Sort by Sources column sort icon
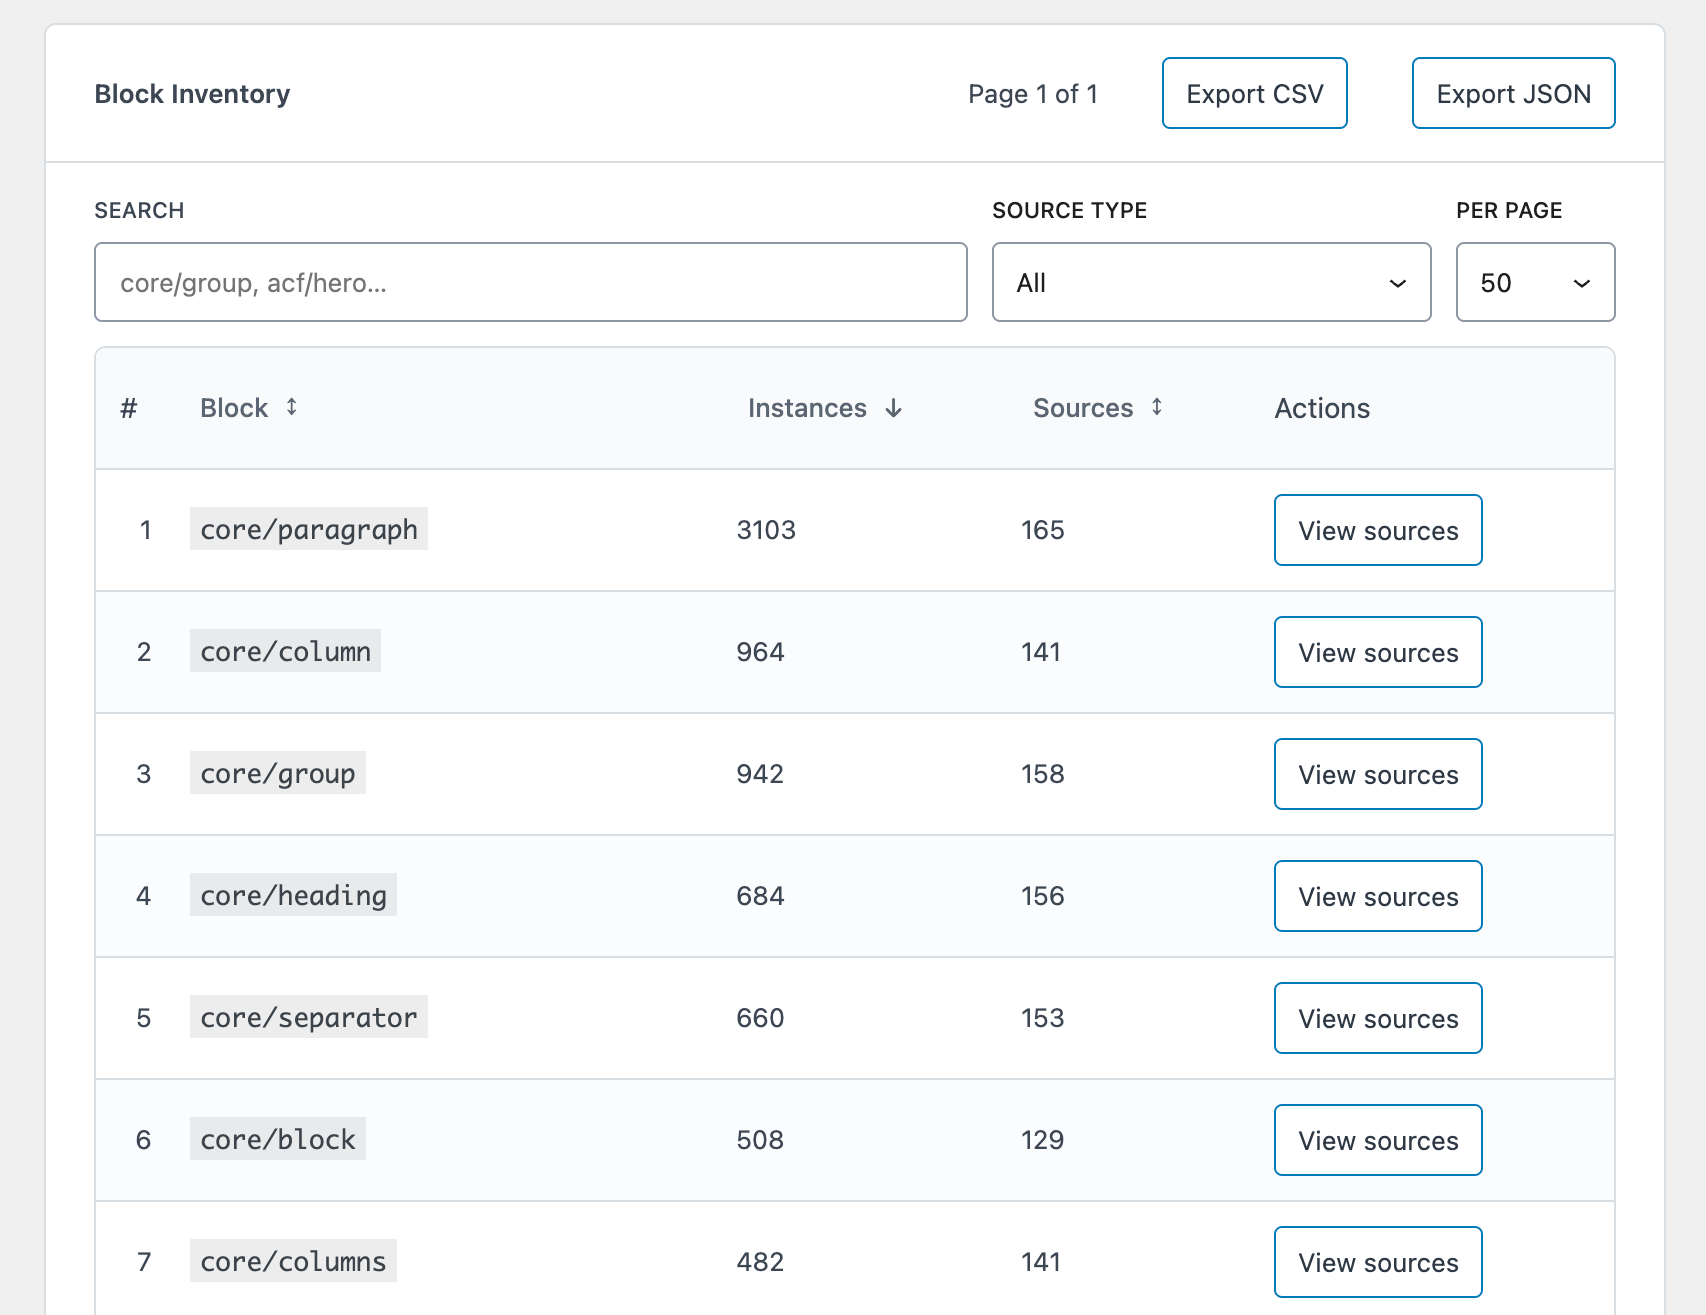This screenshot has width=1706, height=1315. click(x=1157, y=407)
